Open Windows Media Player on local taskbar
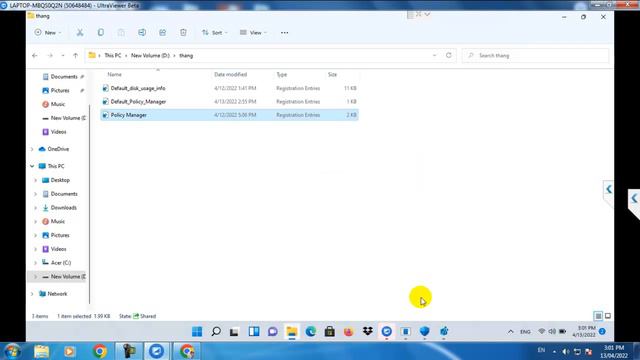 [x=70, y=351]
